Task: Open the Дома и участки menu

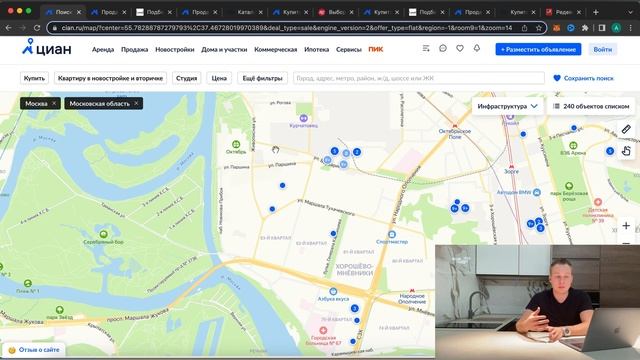Action: 224,49
